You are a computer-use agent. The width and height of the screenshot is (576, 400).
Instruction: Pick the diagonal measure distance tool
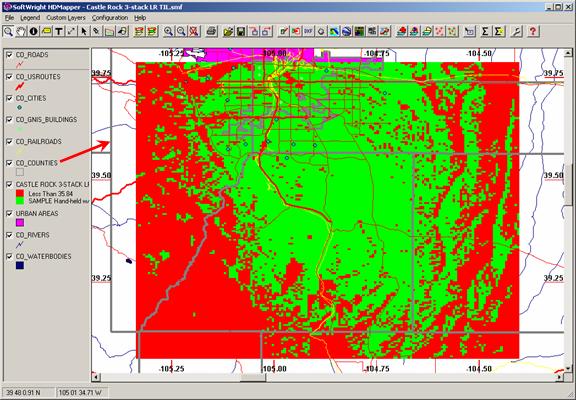[x=71, y=32]
